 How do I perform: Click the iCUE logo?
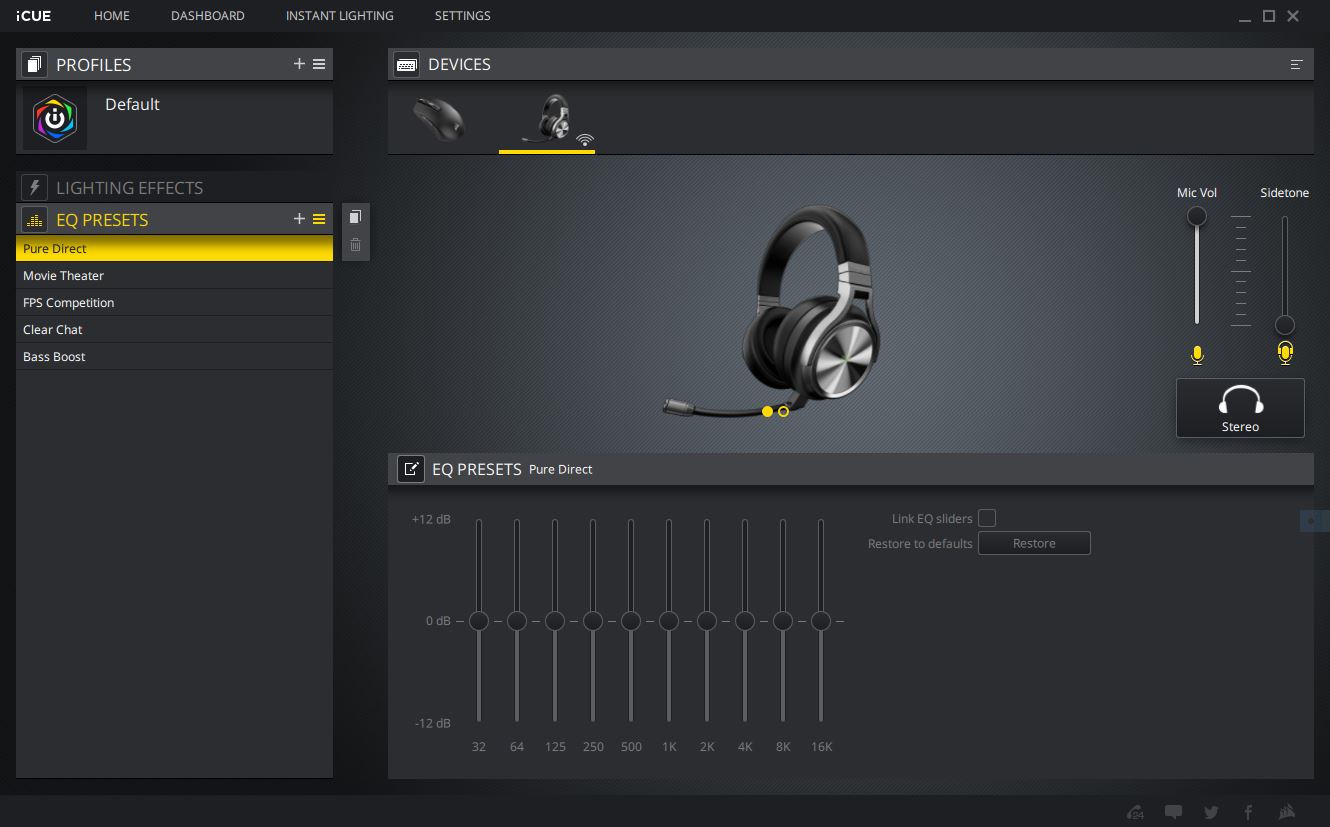(34, 16)
